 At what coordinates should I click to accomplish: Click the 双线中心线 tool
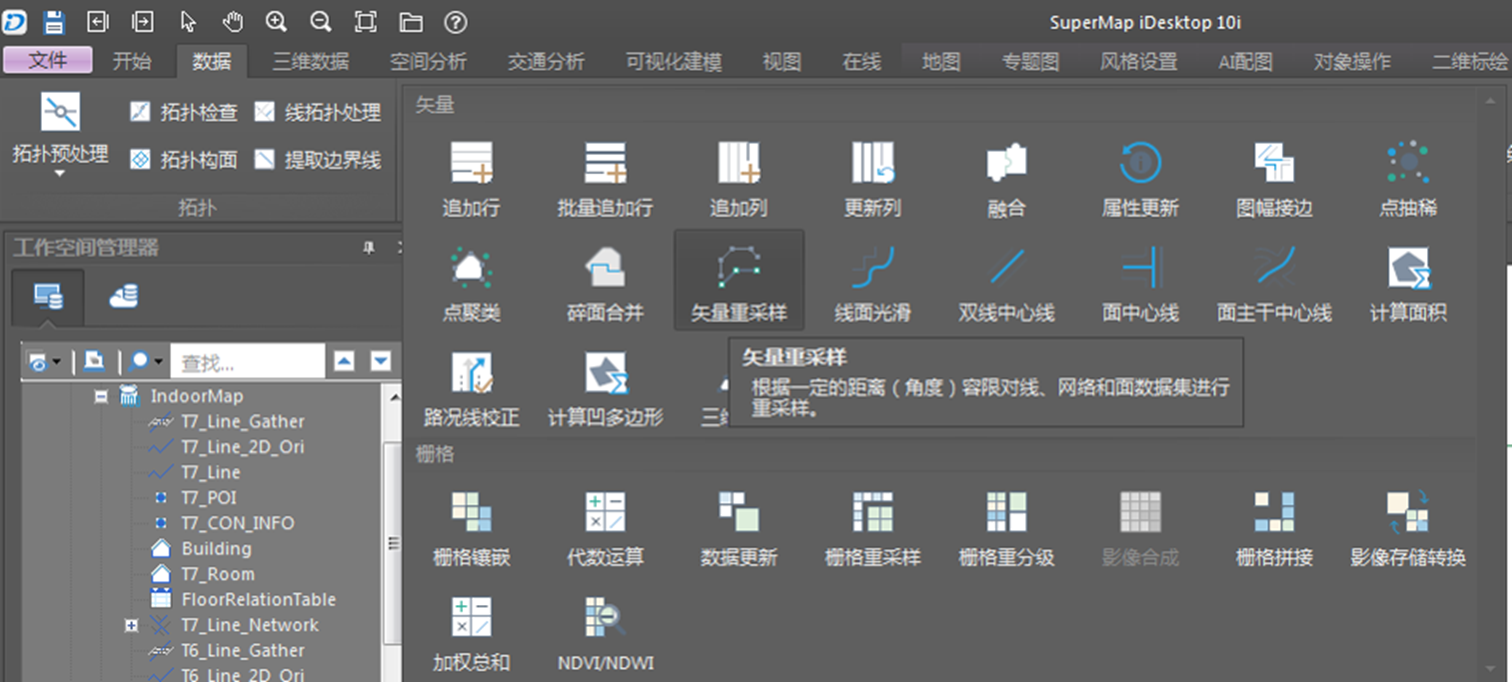1006,284
